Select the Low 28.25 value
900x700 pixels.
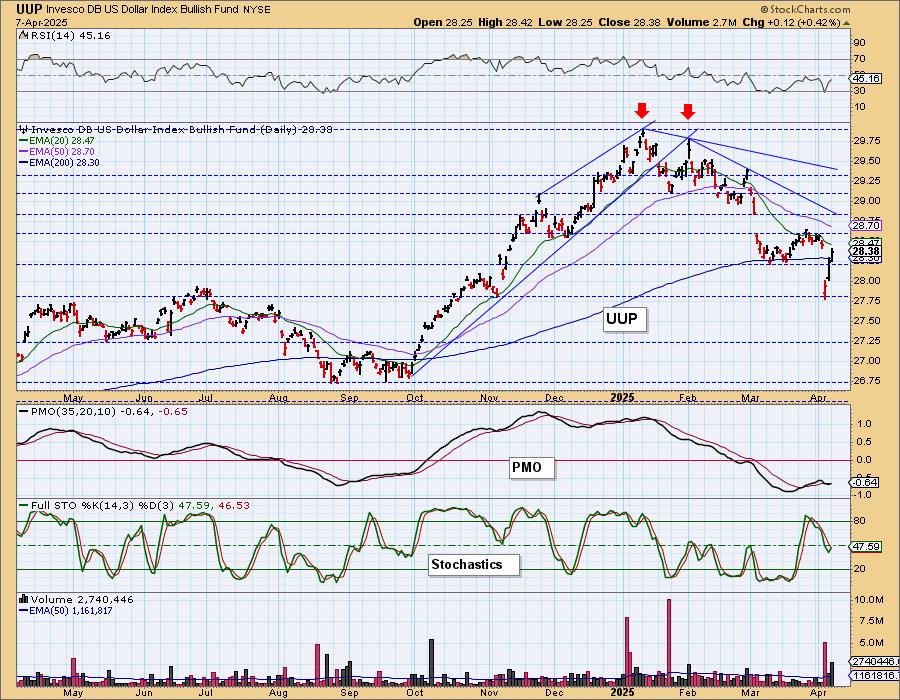pos(564,22)
